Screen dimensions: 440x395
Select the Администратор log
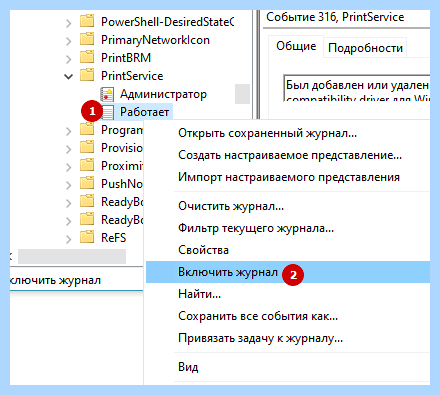point(163,94)
